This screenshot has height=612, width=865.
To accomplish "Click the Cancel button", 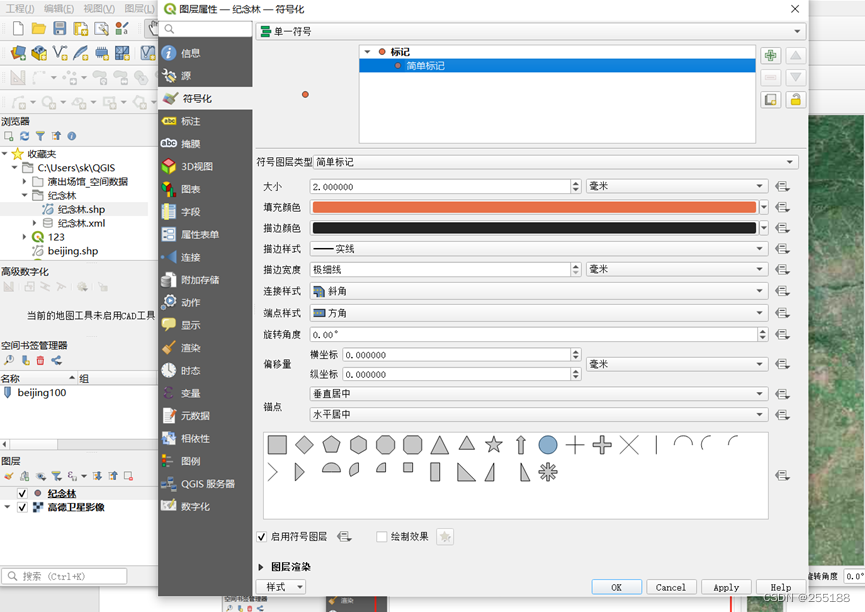I will click(671, 587).
